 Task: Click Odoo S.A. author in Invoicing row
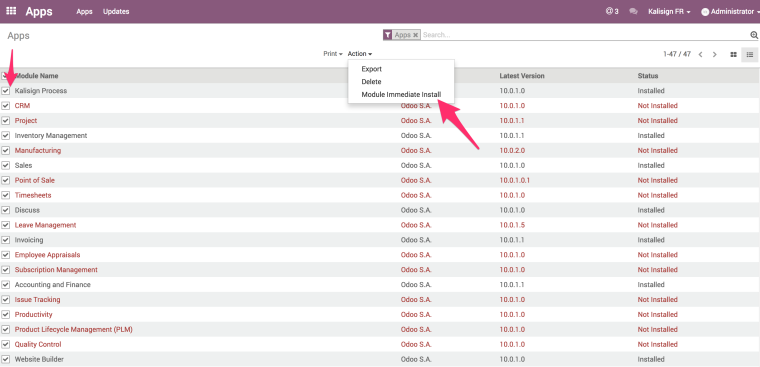[x=416, y=240]
